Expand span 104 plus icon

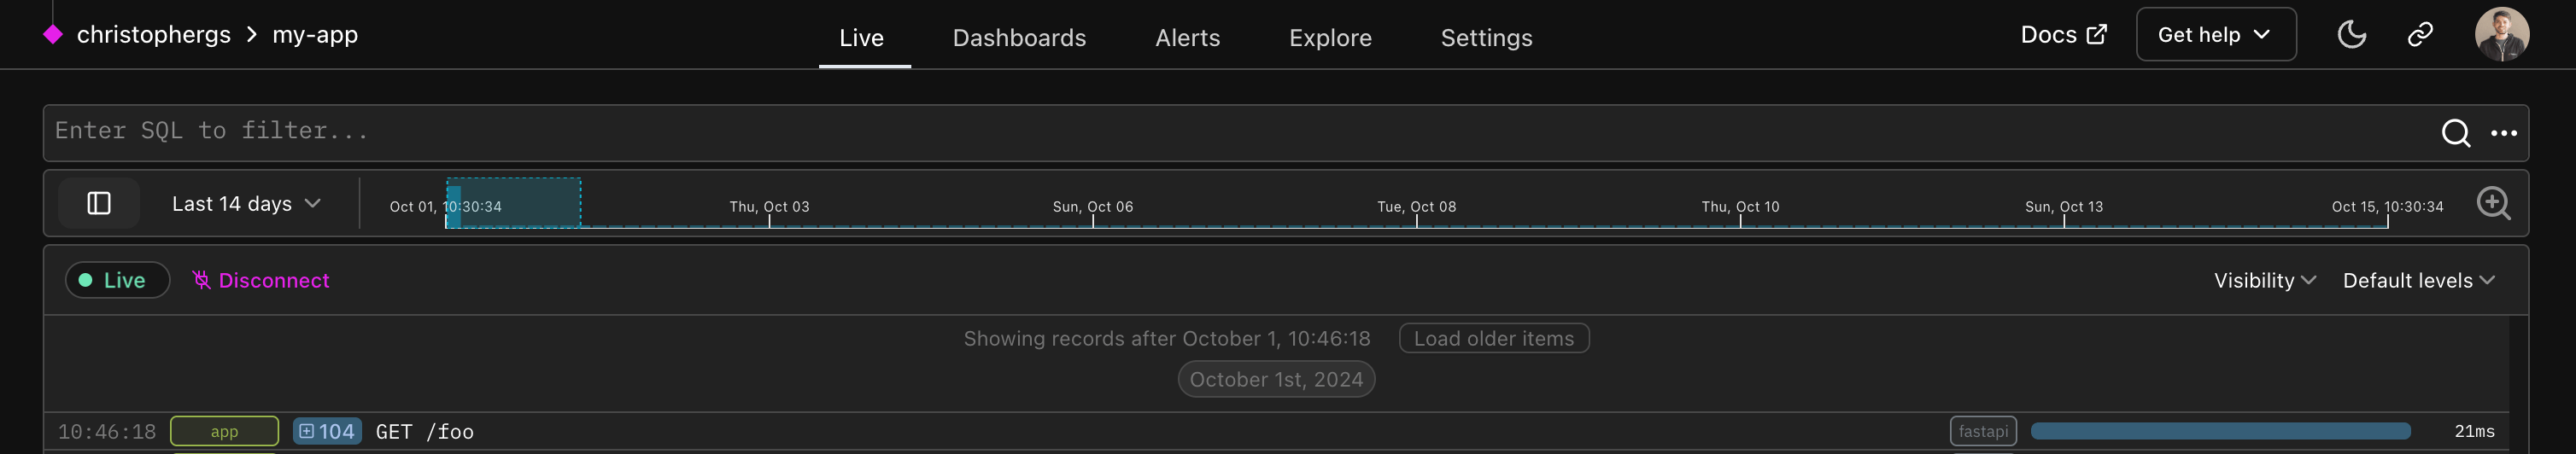[307, 431]
